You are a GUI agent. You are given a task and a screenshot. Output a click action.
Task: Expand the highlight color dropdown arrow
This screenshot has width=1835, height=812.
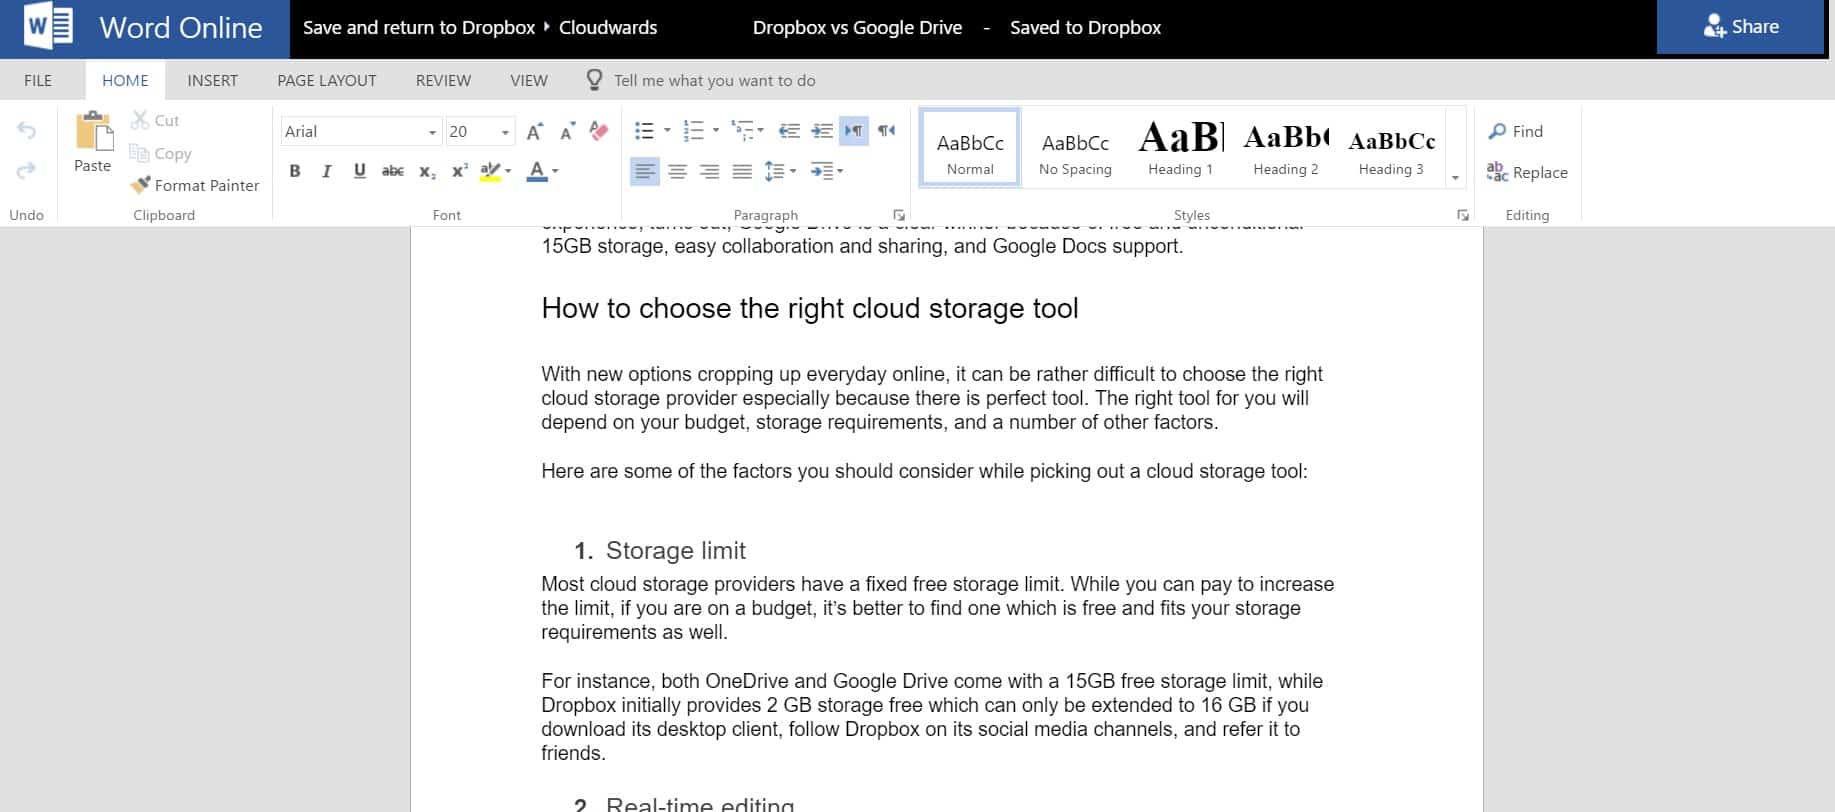click(508, 171)
